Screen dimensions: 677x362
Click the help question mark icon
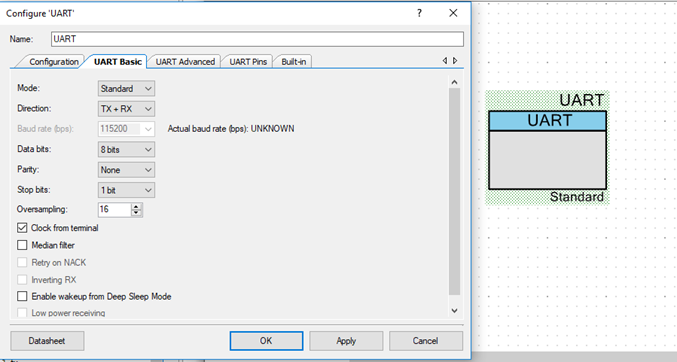tap(419, 13)
